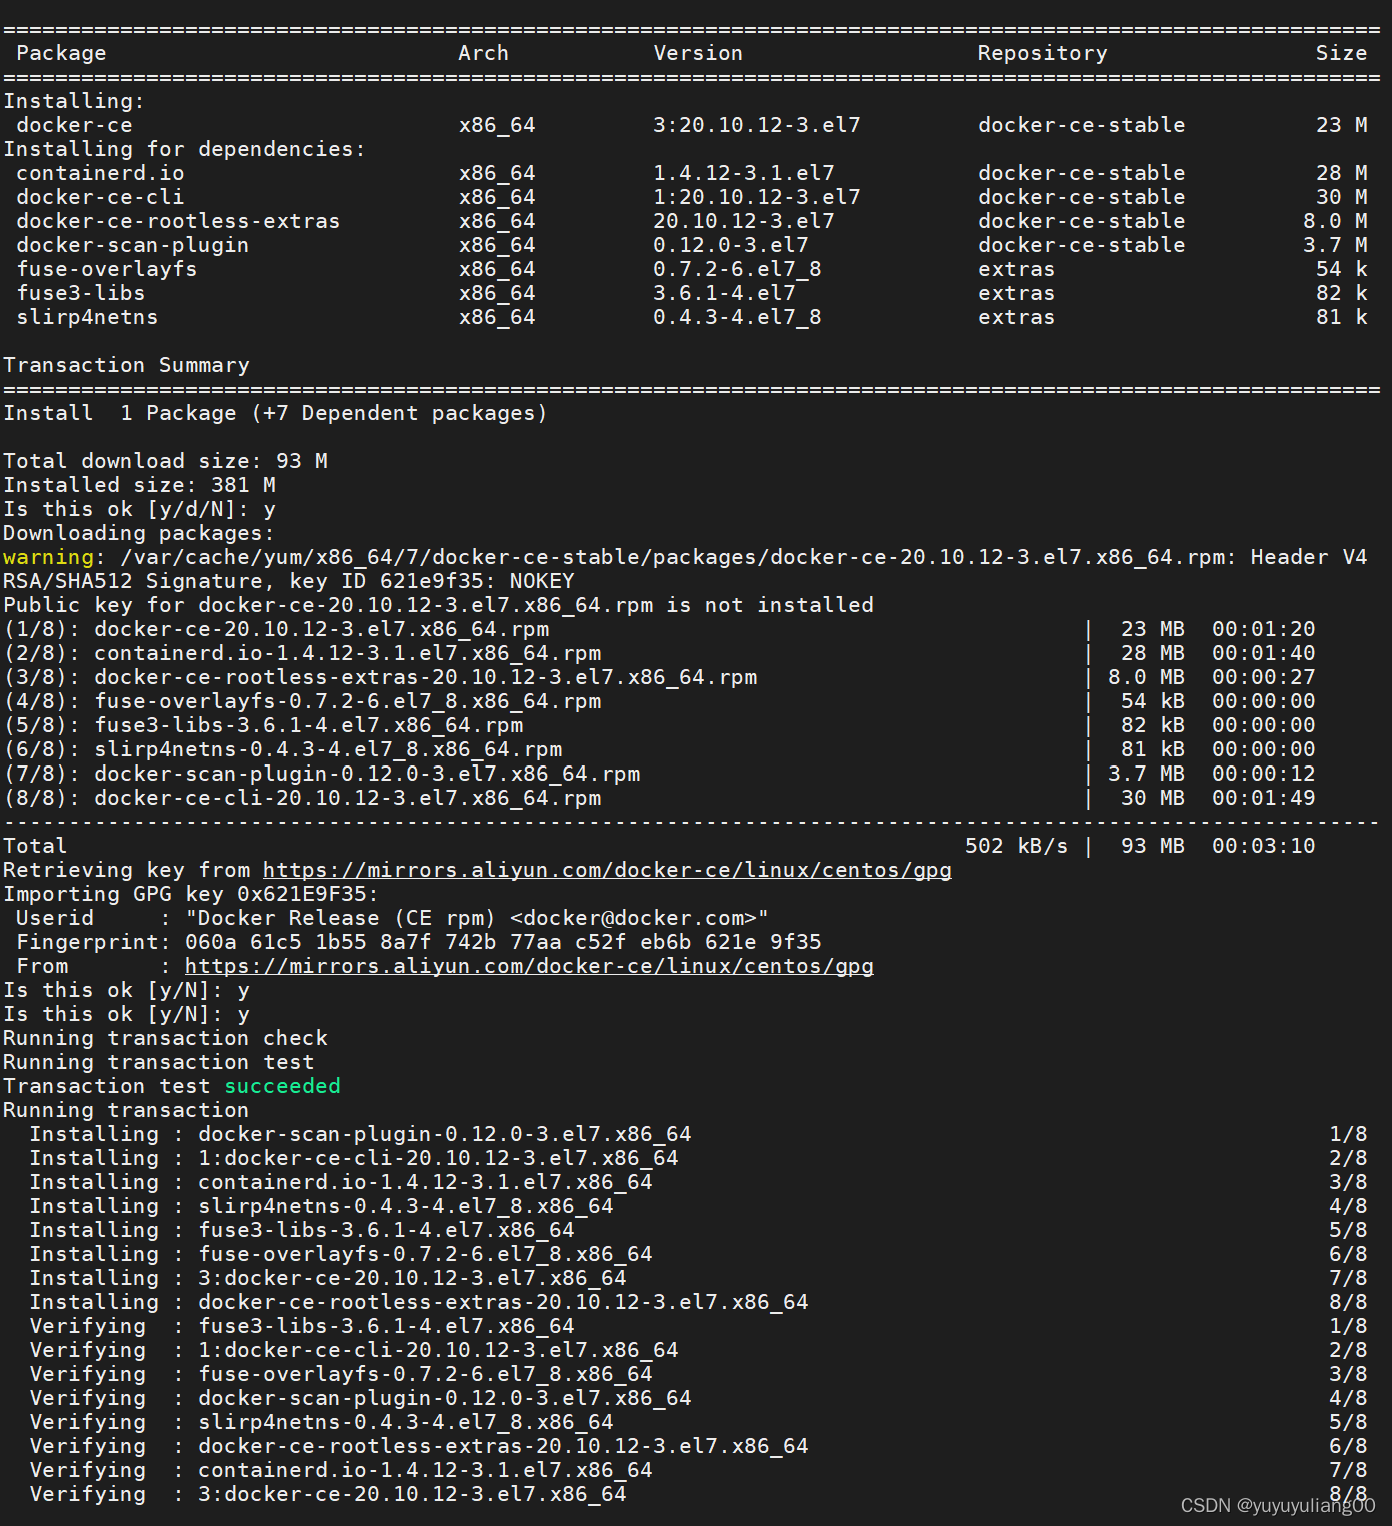Click the "(3/8): docker-ce-rootless-extras" download line
This screenshot has height=1526, width=1392.
coord(659,677)
